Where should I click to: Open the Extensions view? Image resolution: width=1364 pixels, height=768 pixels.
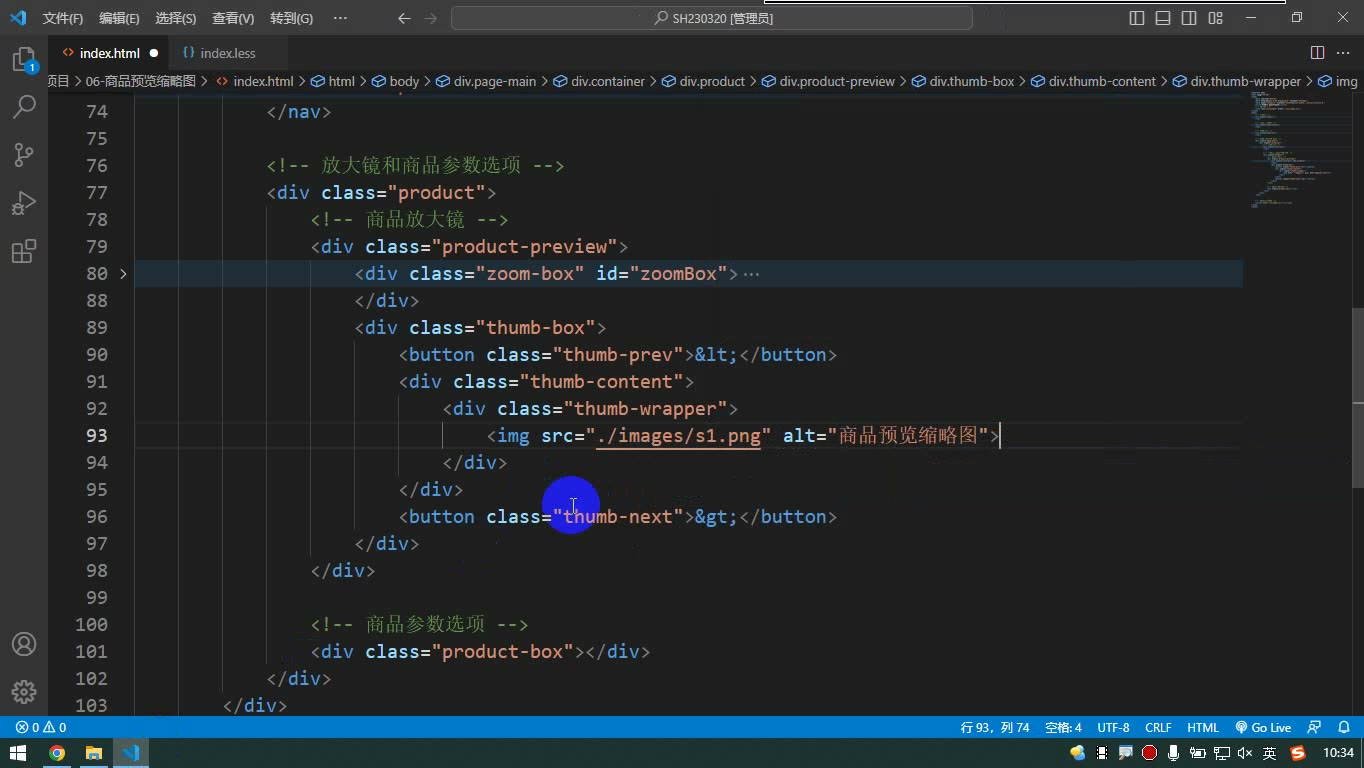(24, 251)
